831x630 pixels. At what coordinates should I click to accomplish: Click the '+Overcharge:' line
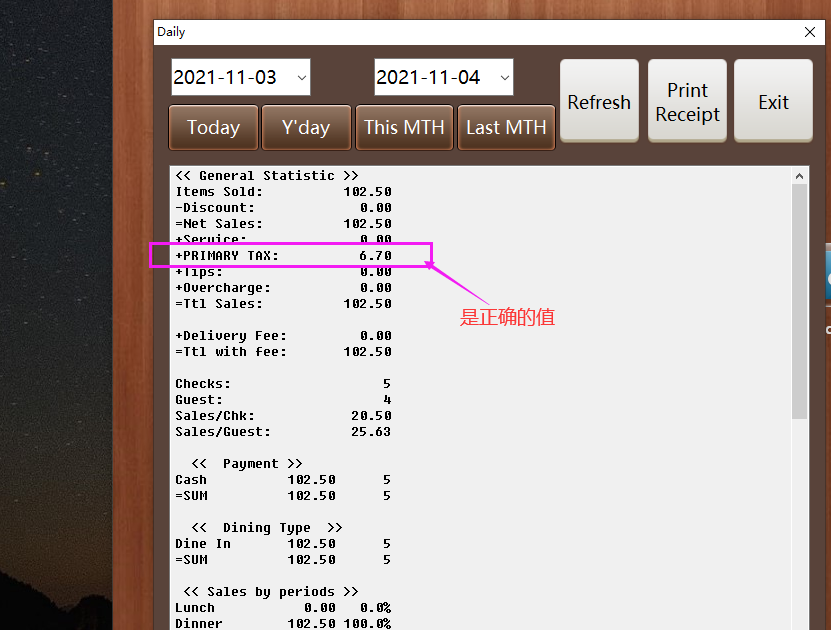pos(284,288)
